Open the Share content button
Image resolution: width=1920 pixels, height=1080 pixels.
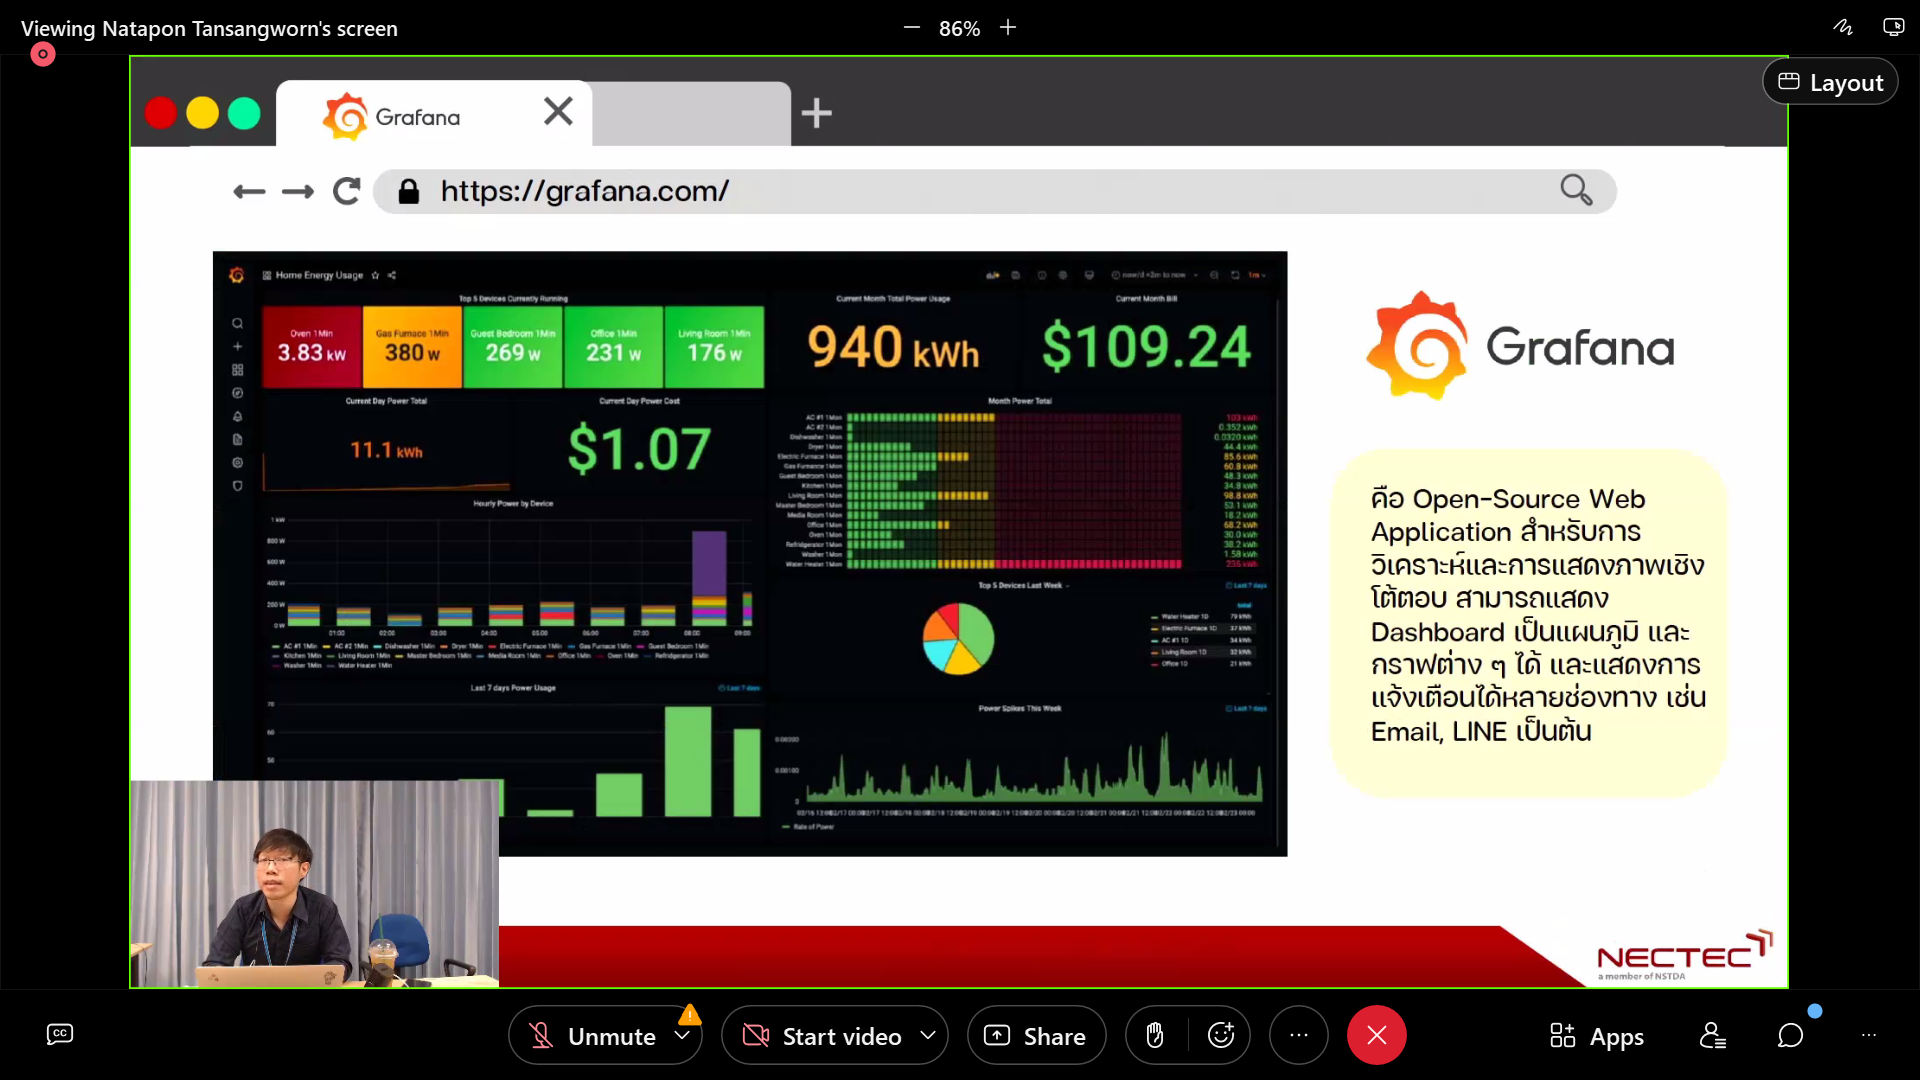pos(1036,1036)
